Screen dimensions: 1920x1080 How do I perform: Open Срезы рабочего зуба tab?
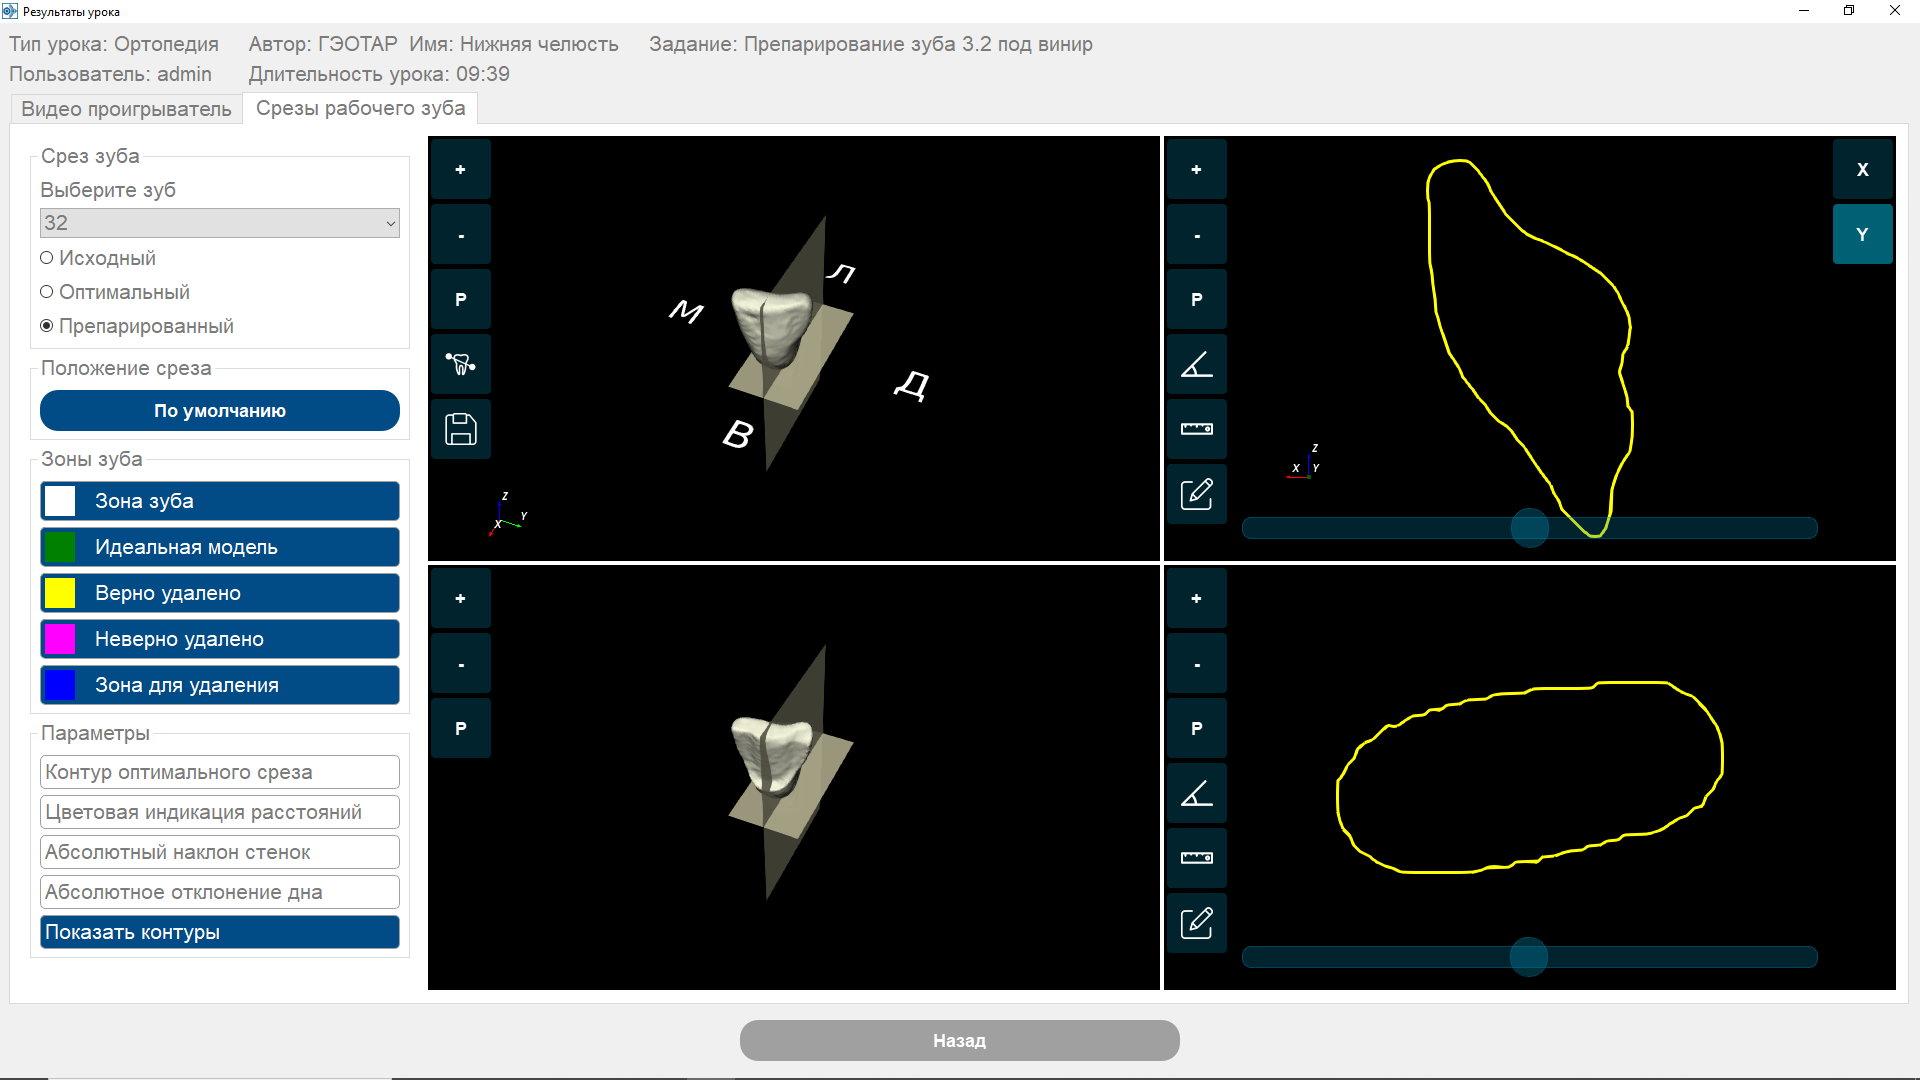click(360, 108)
